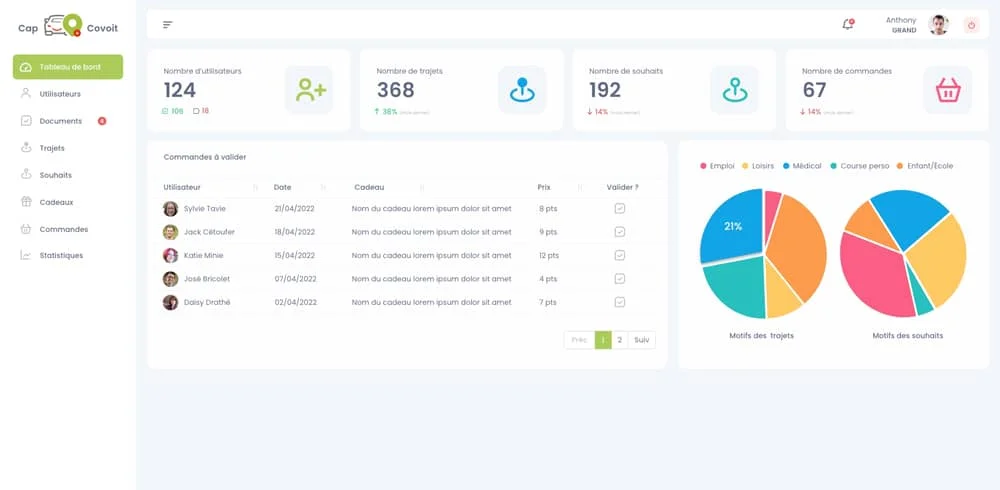This screenshot has height=490, width=1000.
Task: Click the add-user icon in the users card
Action: tap(309, 90)
